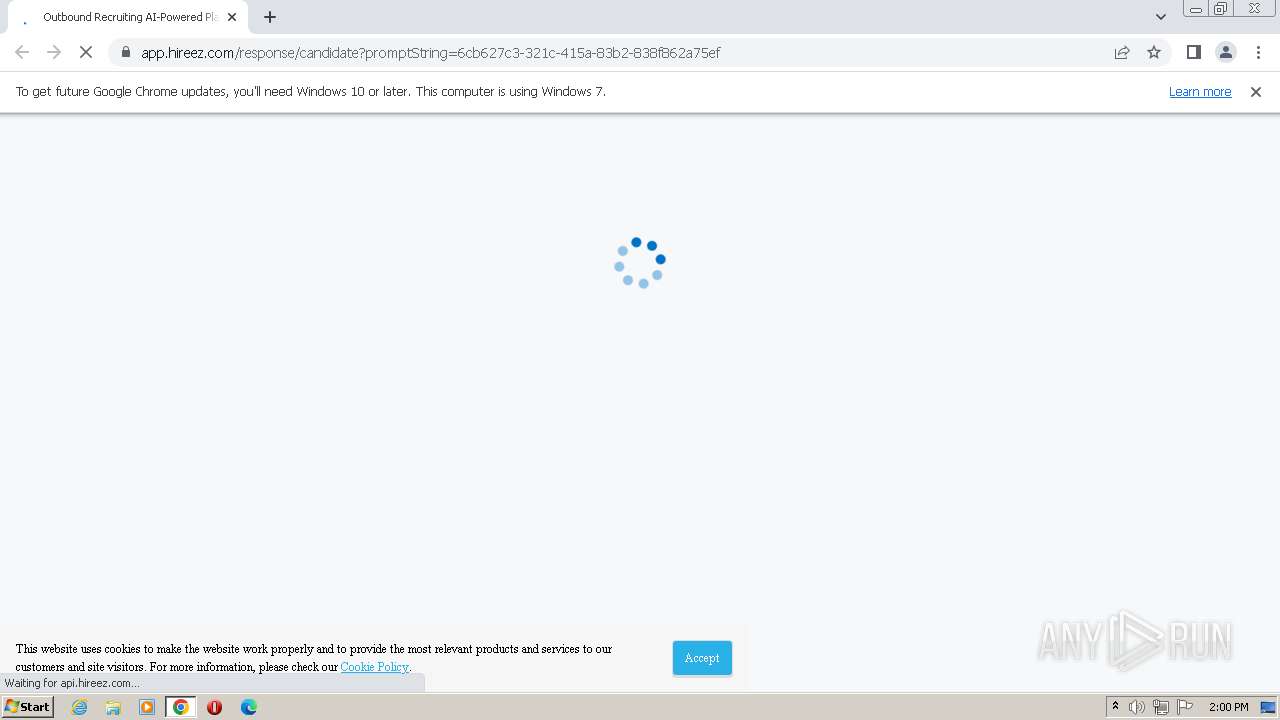This screenshot has width=1280, height=720.
Task: Open the Windows Start menu
Action: pos(27,707)
